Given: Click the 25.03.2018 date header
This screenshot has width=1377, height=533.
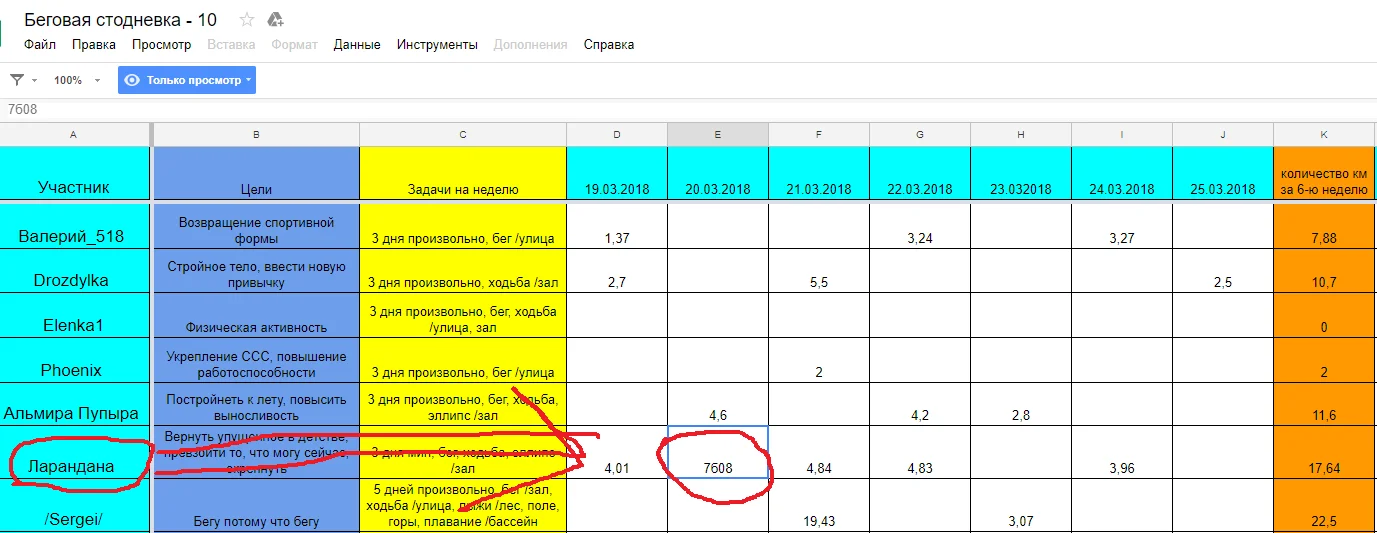Looking at the screenshot, I should [1223, 173].
